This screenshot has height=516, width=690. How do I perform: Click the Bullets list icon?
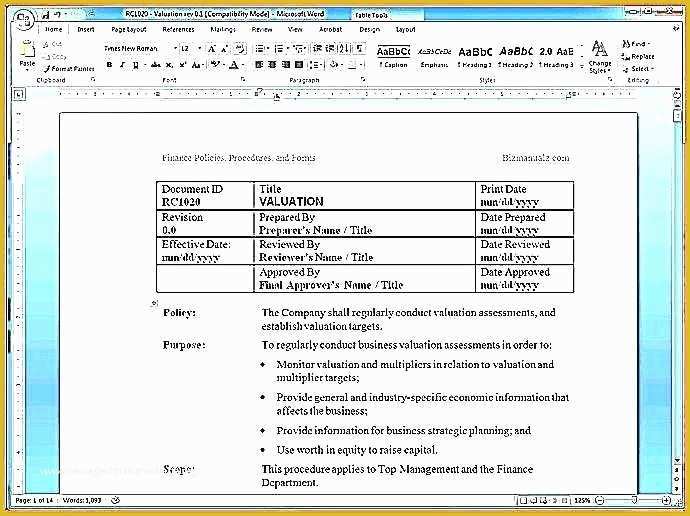(260, 48)
